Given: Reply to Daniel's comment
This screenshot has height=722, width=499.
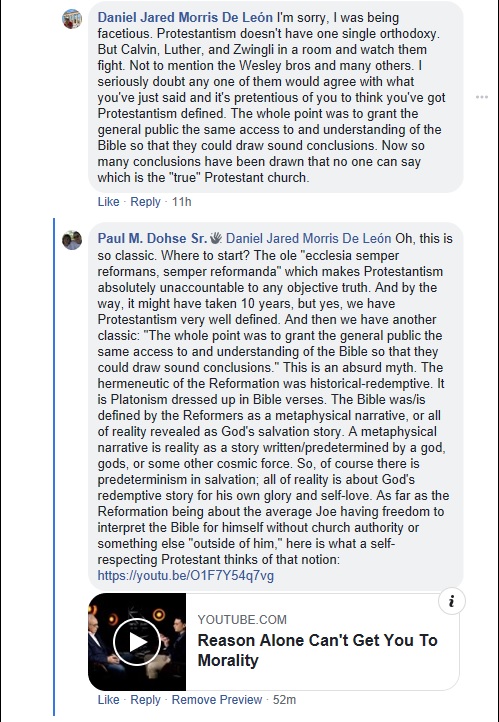Looking at the screenshot, I should pos(145,202).
